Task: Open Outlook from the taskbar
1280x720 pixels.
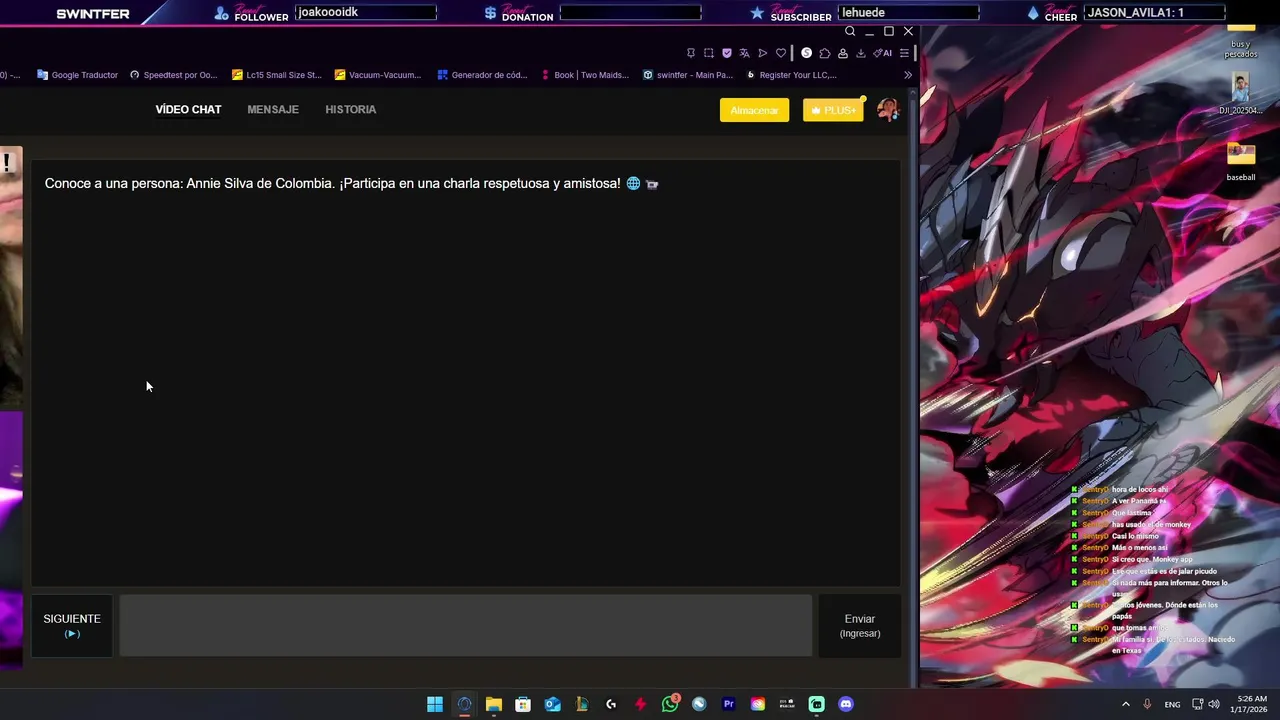Action: pos(552,704)
